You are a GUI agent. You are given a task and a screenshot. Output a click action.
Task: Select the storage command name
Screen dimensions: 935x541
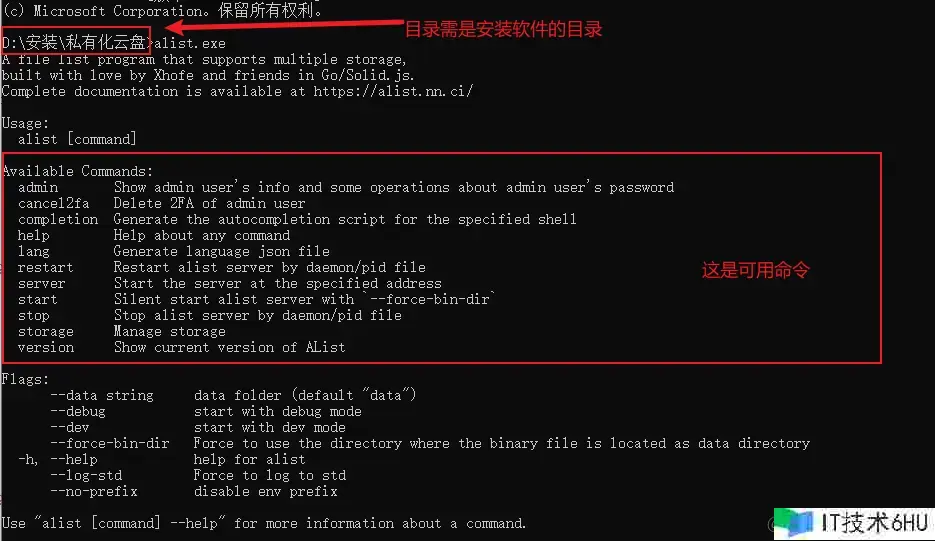click(x=46, y=331)
